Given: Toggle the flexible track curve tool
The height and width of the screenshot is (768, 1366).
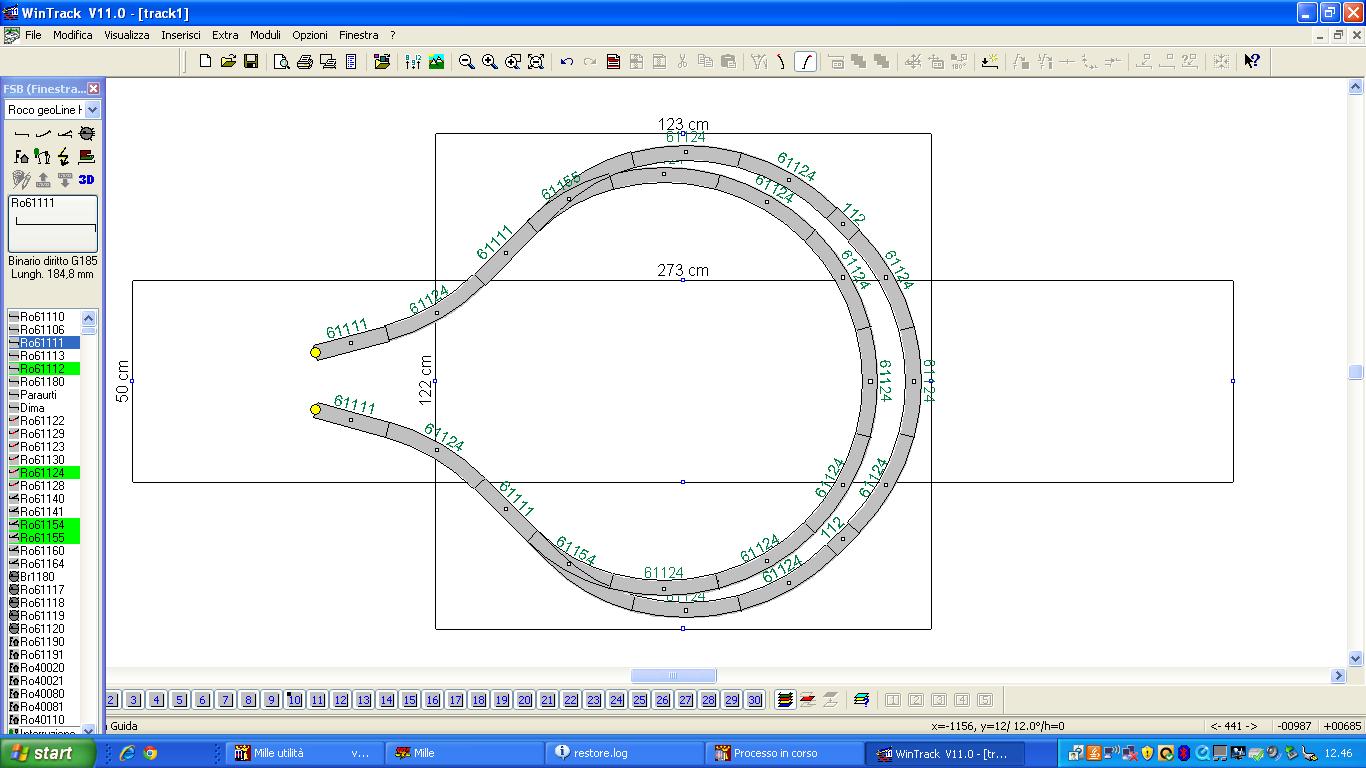Looking at the screenshot, I should point(805,61).
